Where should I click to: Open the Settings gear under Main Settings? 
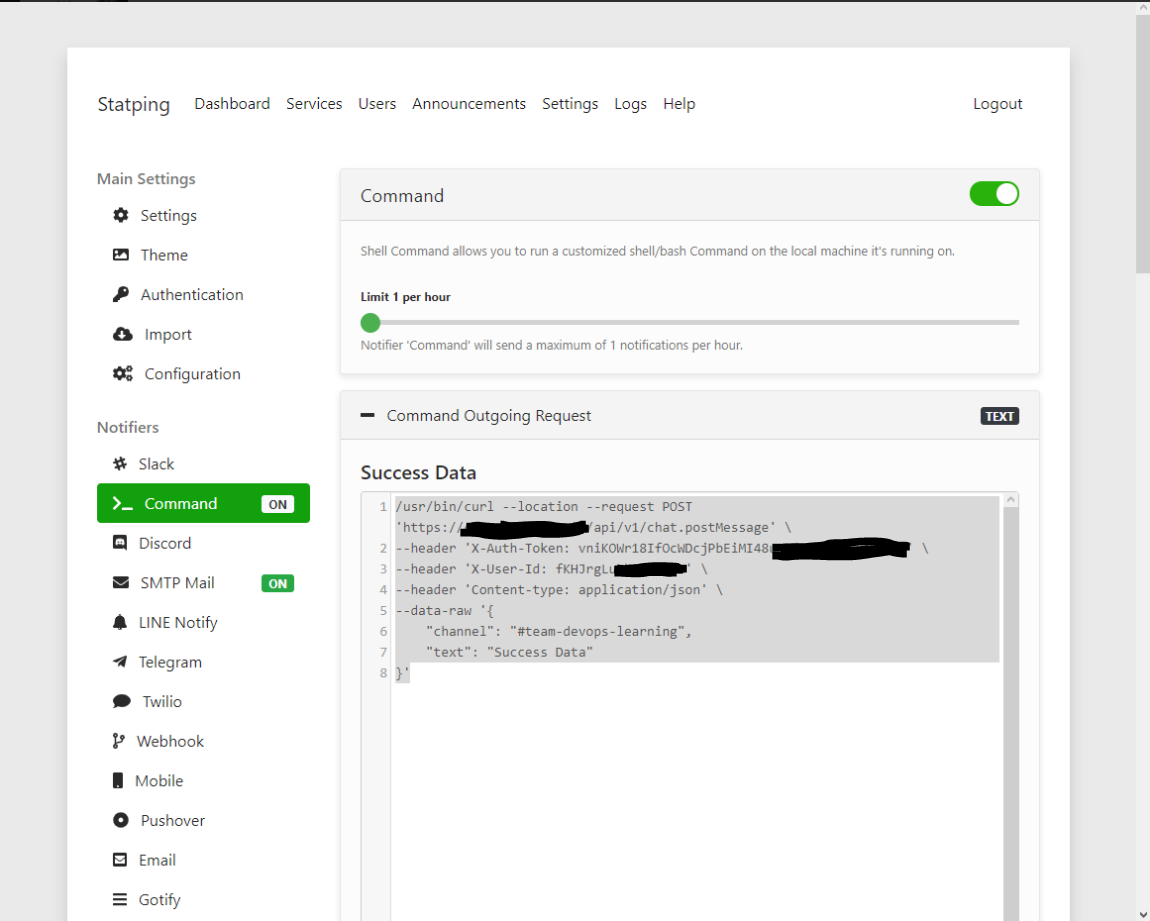120,215
